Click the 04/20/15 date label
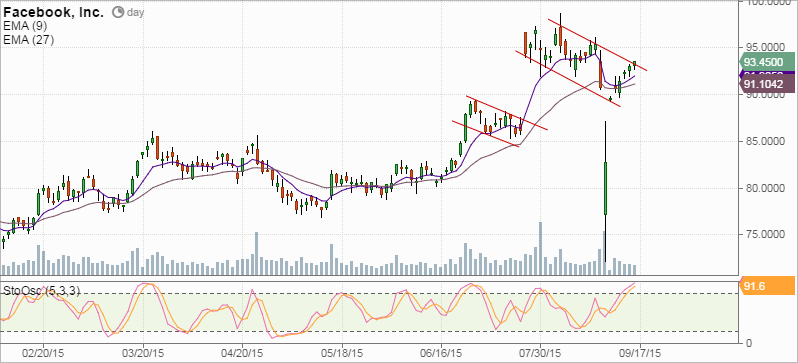Screen dimensions: 798x363 242,353
